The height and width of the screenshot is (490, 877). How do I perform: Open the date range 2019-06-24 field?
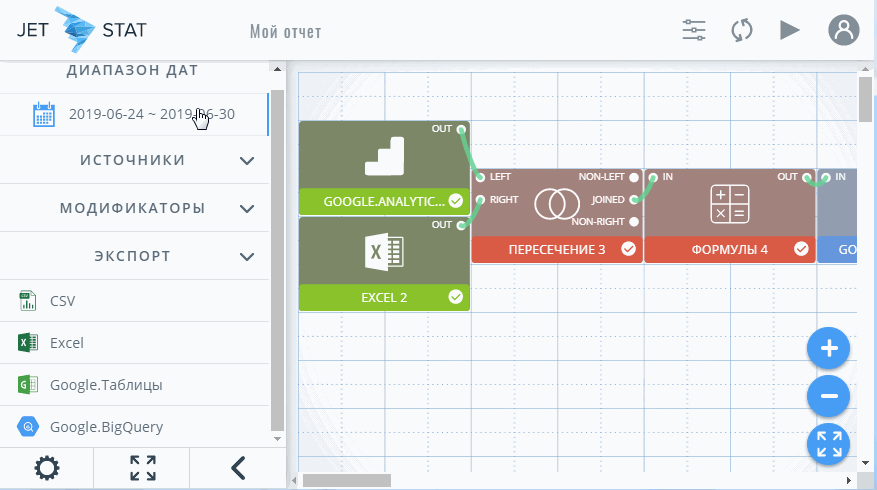150,114
